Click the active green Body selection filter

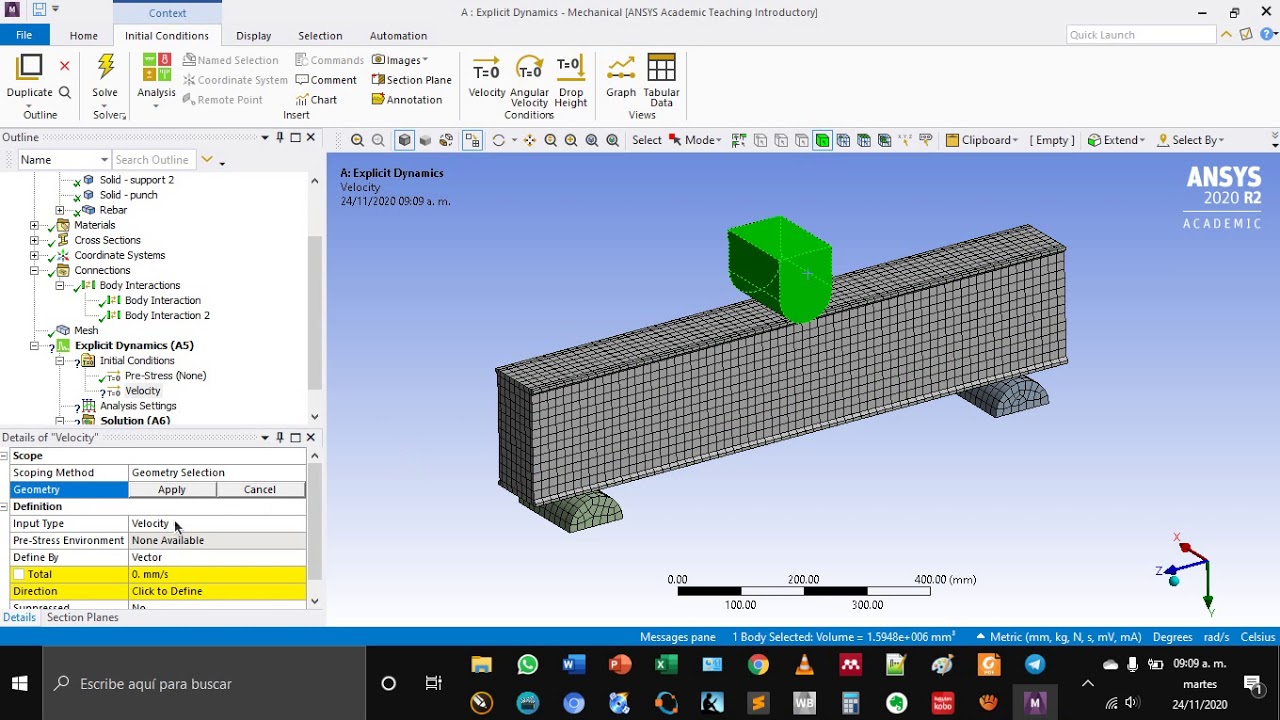tap(822, 140)
